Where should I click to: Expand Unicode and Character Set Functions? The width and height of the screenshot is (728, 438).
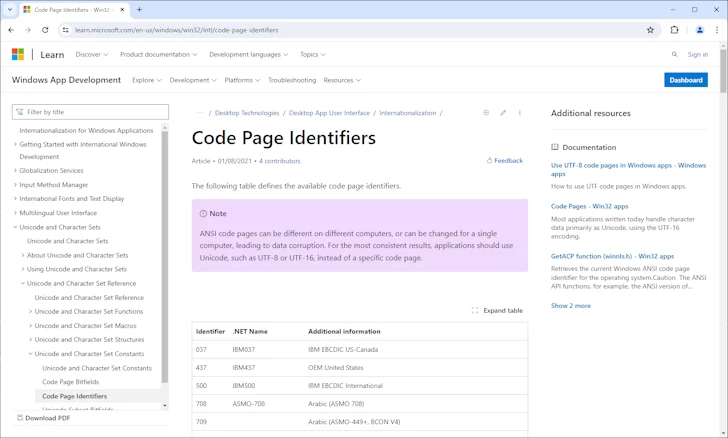(31, 311)
